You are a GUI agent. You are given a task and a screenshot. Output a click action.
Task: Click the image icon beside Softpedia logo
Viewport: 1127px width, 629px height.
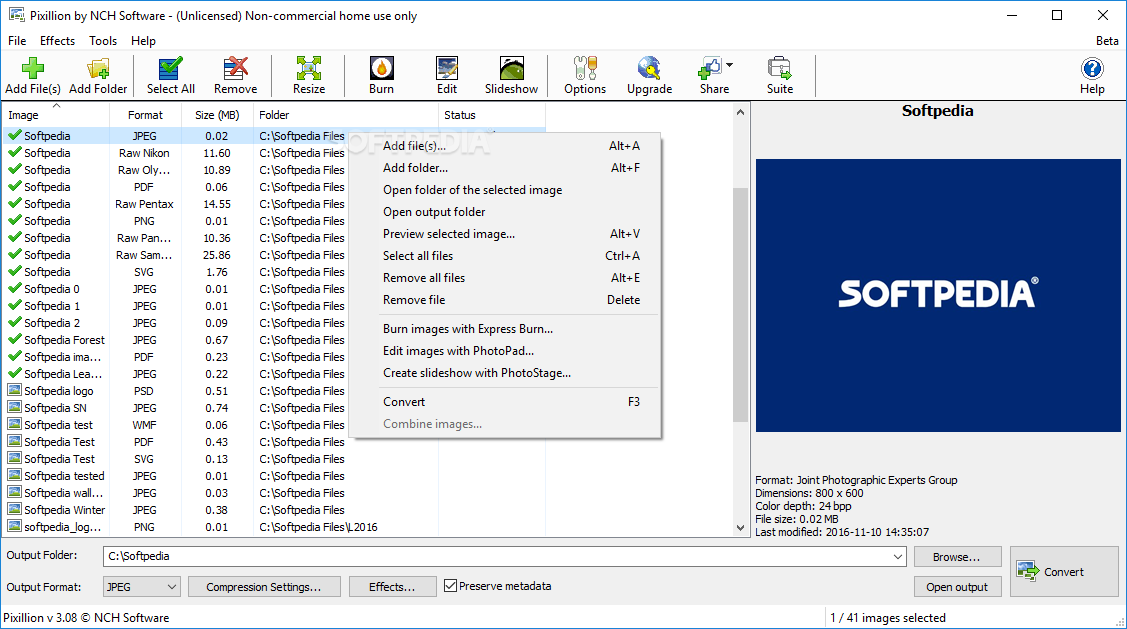[x=14, y=390]
